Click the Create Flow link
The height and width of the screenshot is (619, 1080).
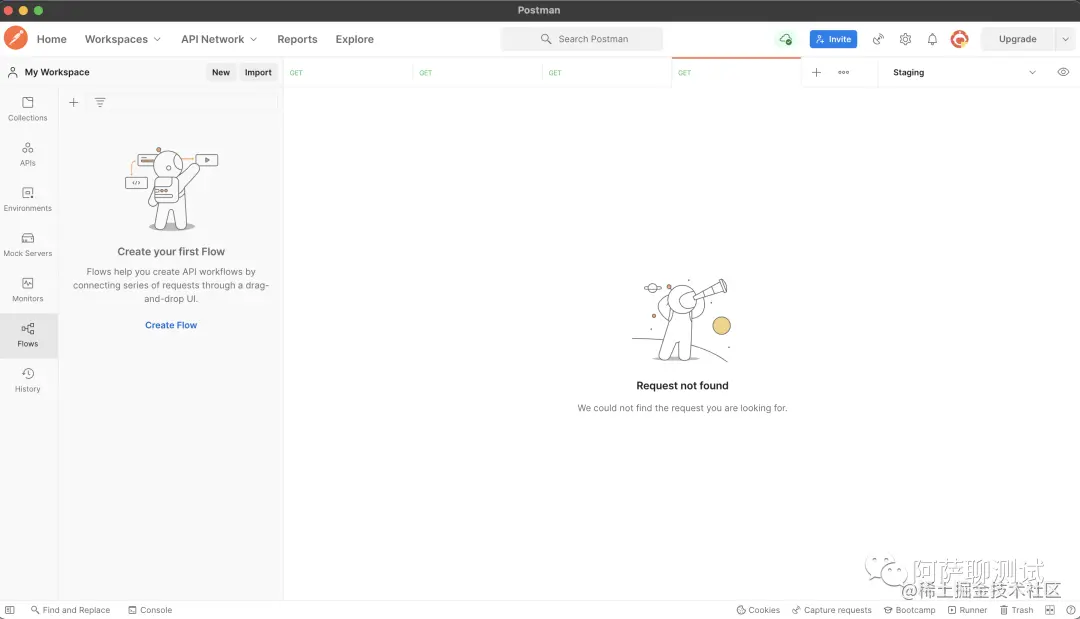click(x=171, y=325)
